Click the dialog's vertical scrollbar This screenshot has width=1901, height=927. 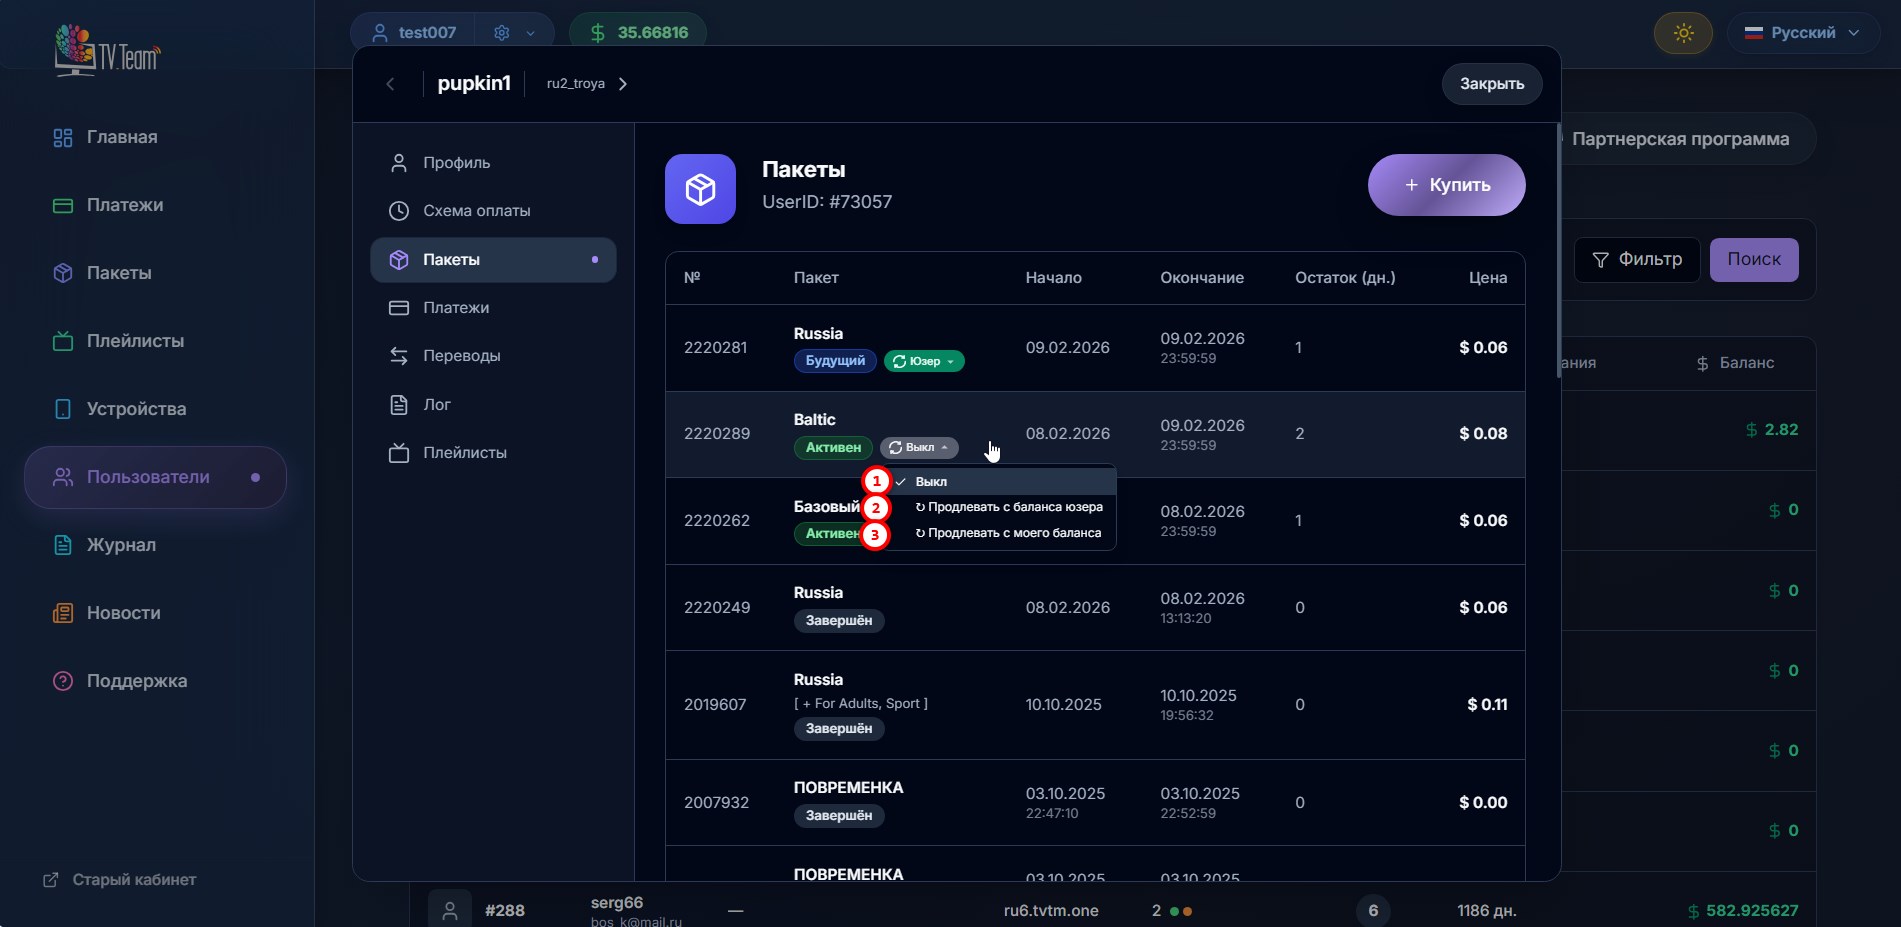tap(1558, 250)
